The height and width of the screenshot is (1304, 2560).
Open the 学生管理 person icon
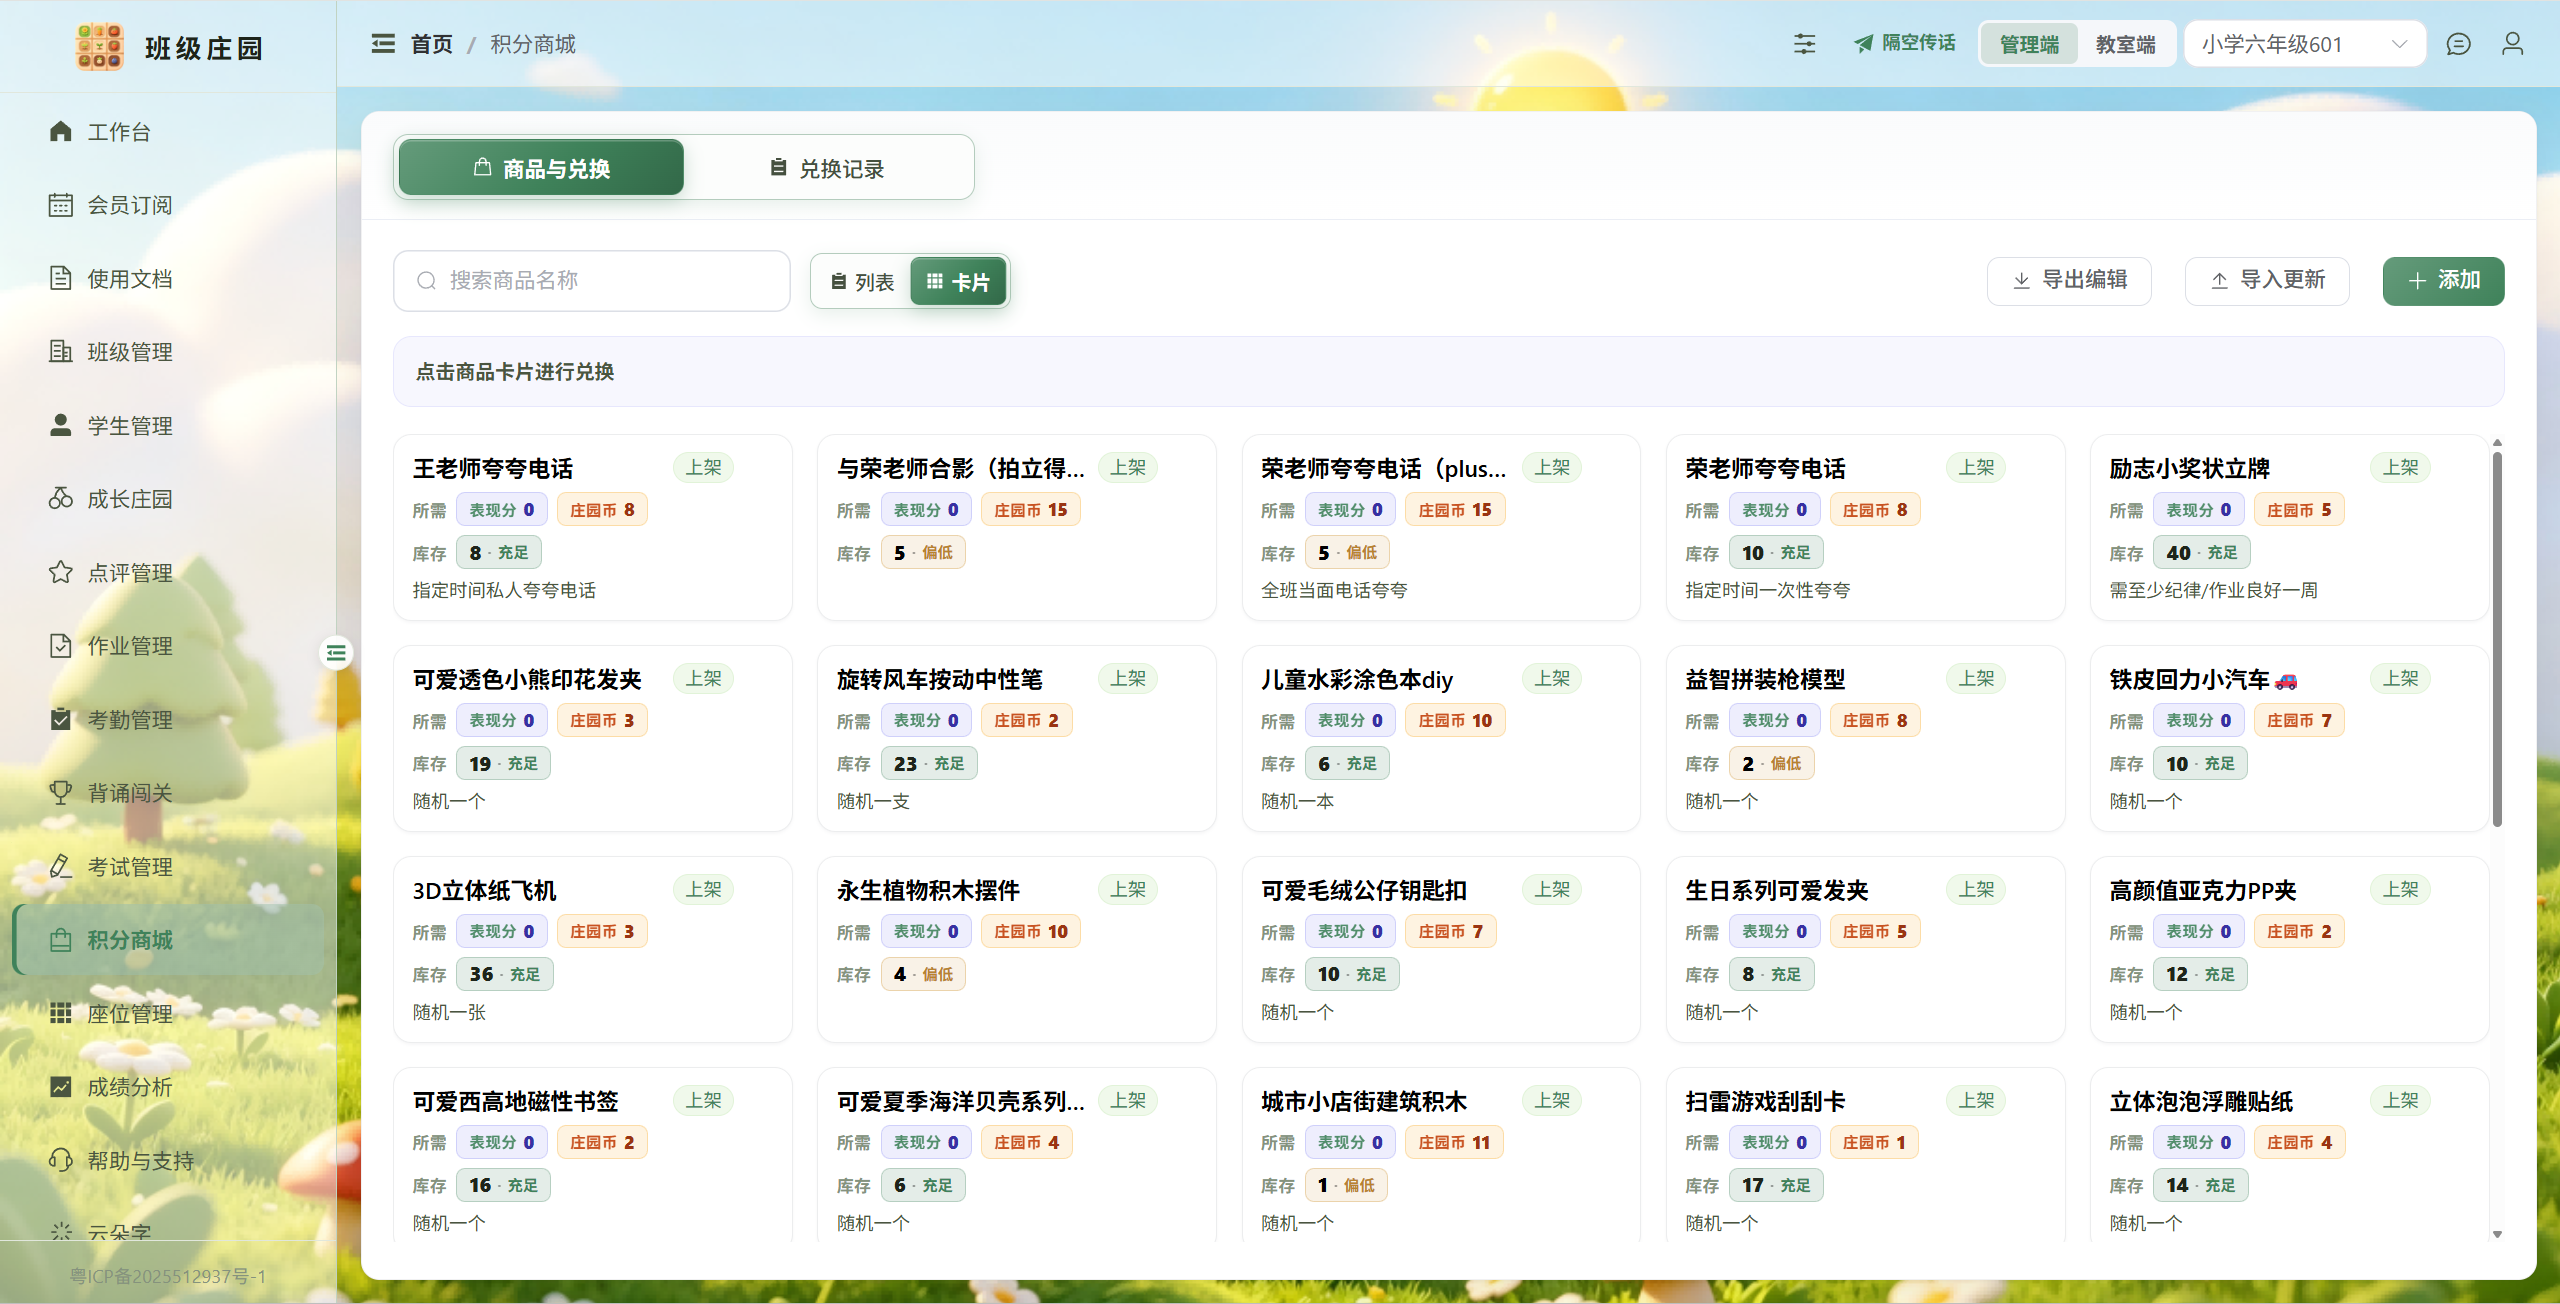(x=61, y=425)
